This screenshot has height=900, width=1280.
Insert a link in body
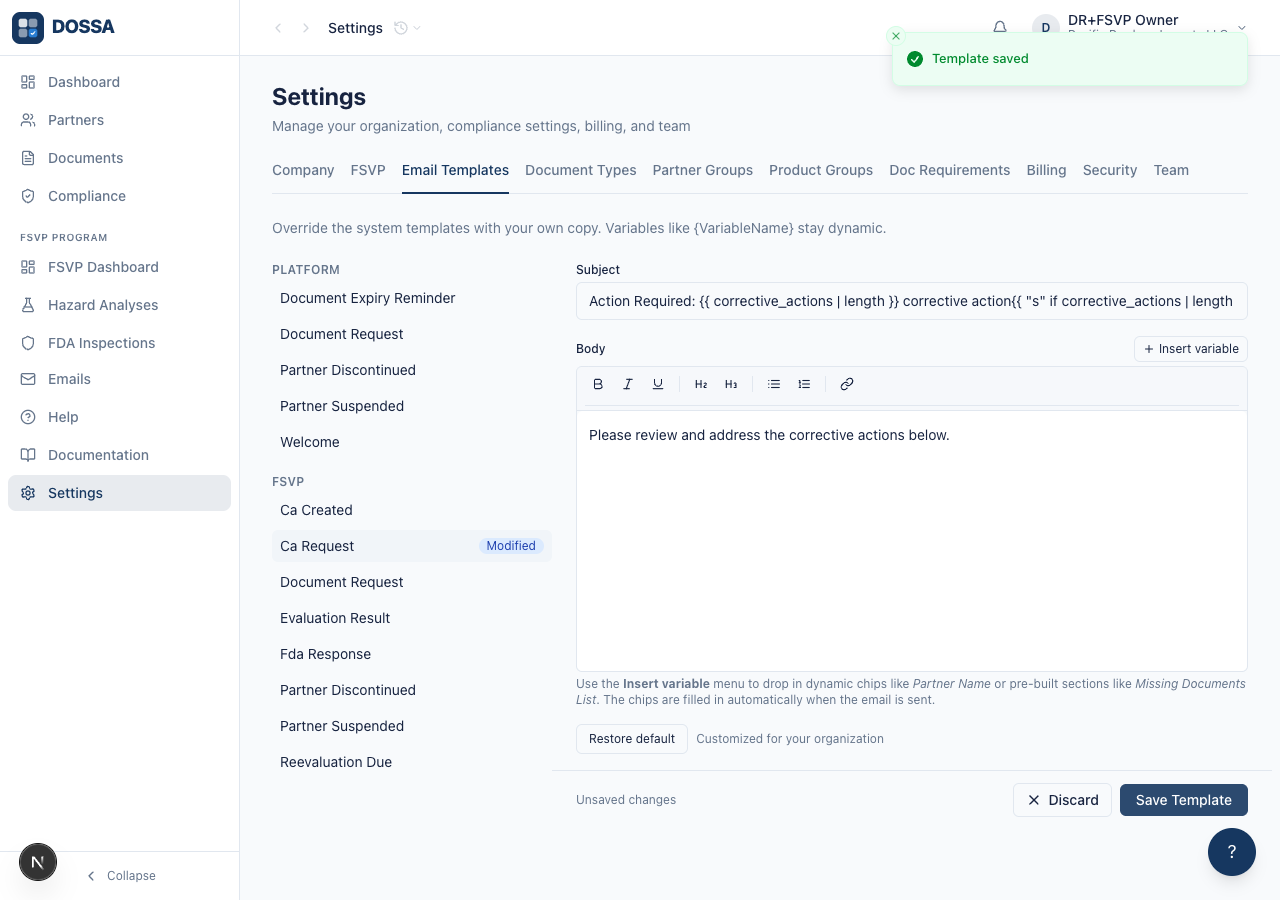pos(847,384)
